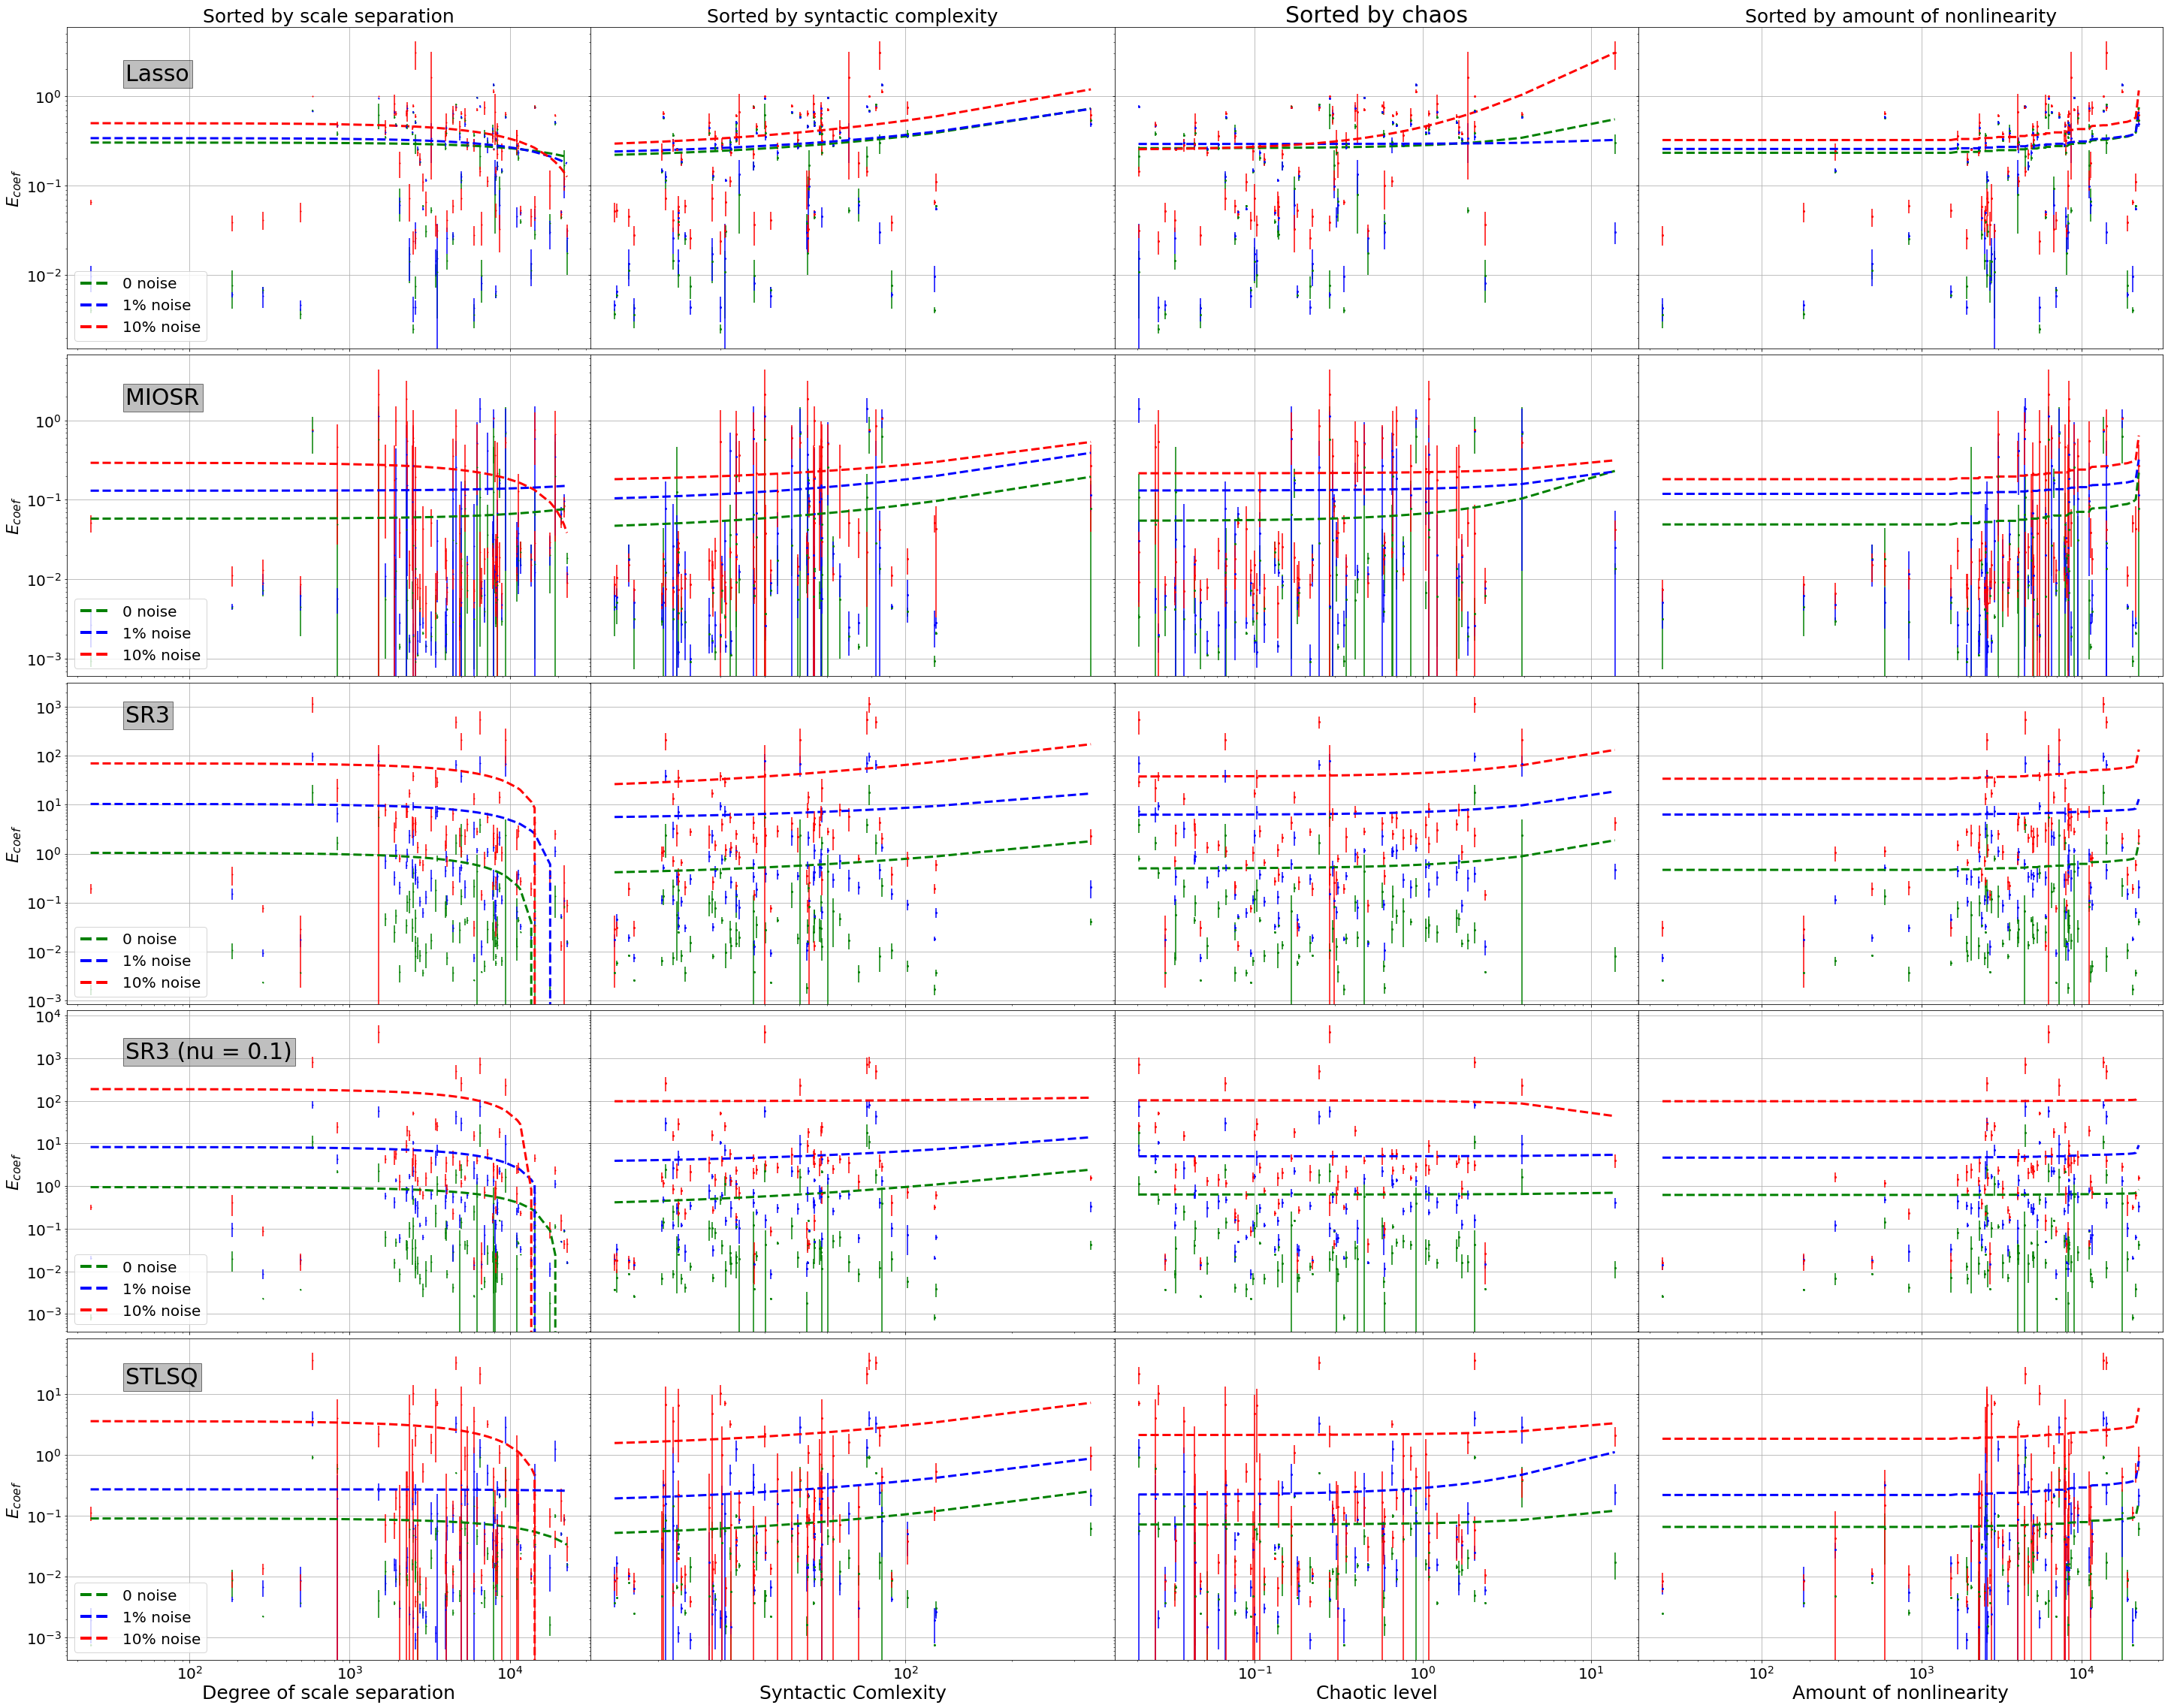Click the E_coef y-axis label of MIOSR row
Viewport: 2168px width, 1708px height.
pyautogui.click(x=13, y=516)
